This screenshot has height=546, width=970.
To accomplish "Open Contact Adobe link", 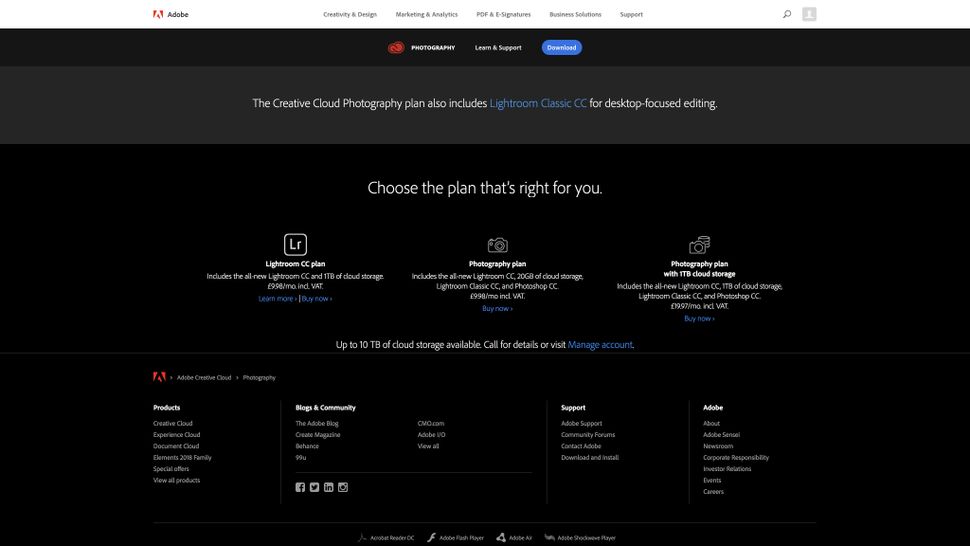I will pyautogui.click(x=581, y=446).
